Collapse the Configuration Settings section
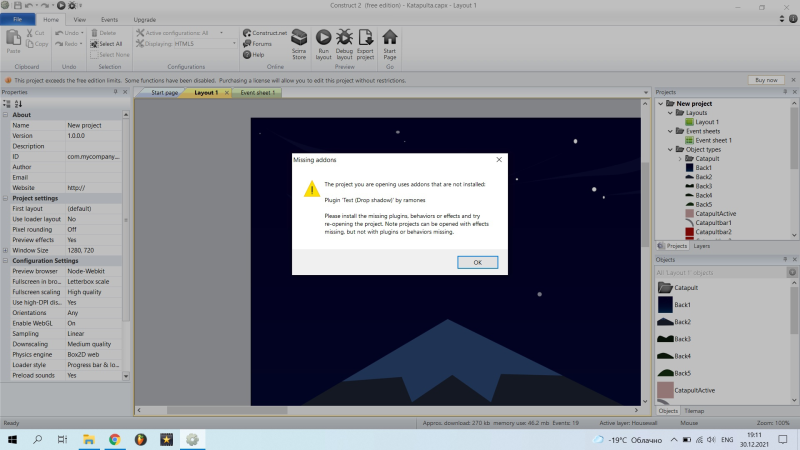800x450 pixels. coord(6,261)
